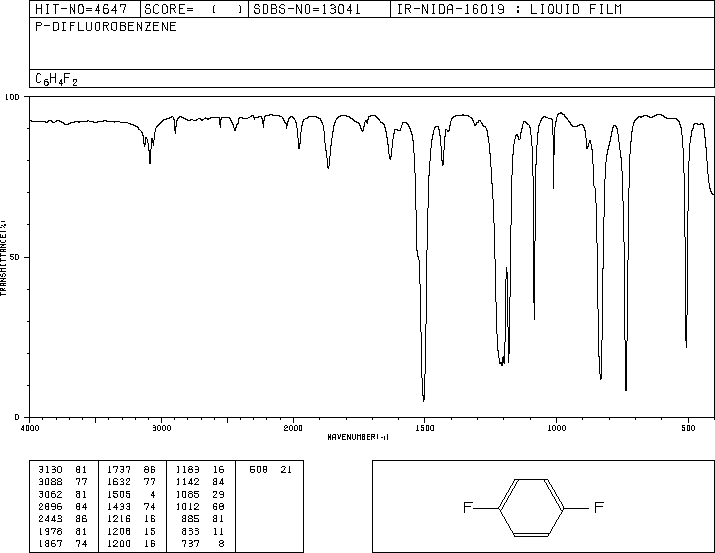Screen dimensions: 715x553
Task: Select the 1012 peak table row
Action: (200, 506)
